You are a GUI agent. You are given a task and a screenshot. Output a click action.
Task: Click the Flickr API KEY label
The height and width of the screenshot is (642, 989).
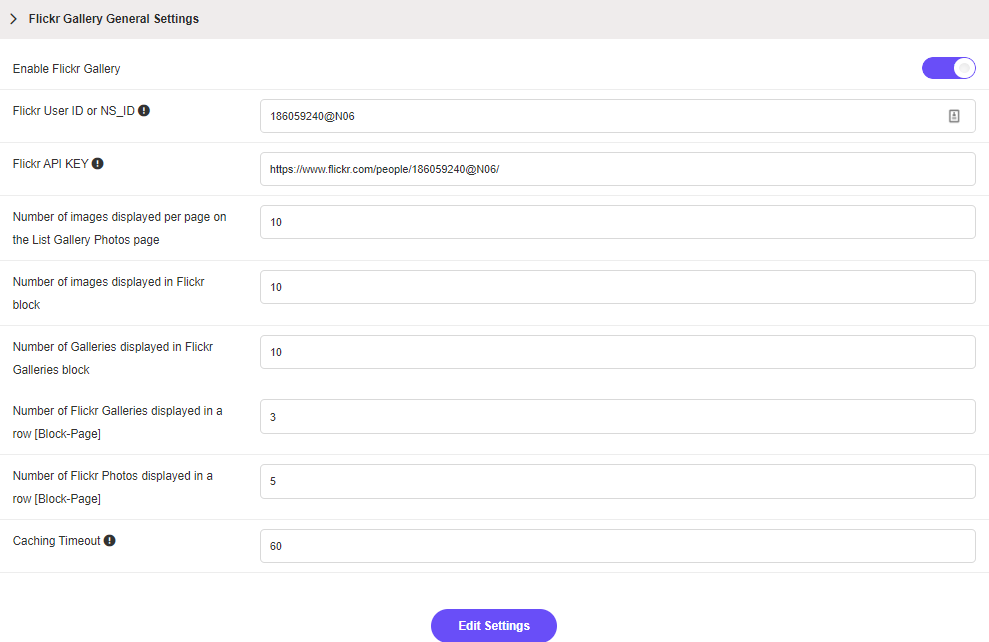click(x=50, y=164)
